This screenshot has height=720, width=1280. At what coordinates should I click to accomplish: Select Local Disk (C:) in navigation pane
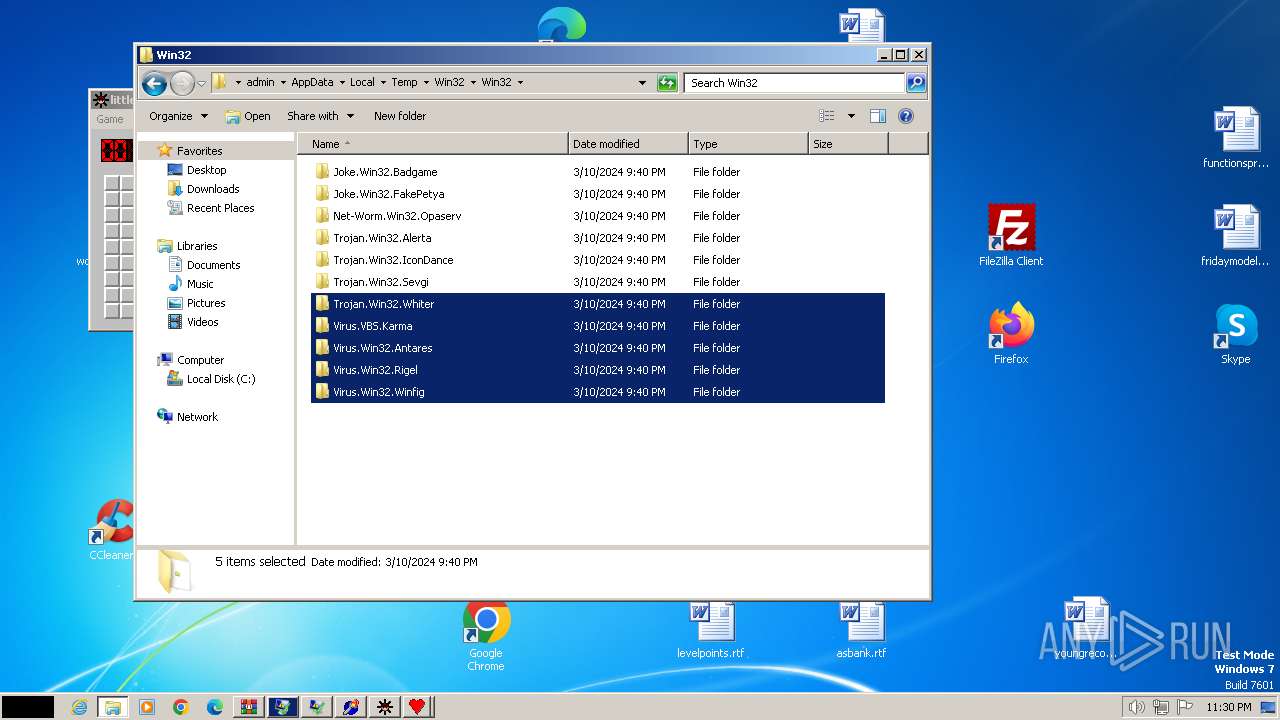coord(221,379)
